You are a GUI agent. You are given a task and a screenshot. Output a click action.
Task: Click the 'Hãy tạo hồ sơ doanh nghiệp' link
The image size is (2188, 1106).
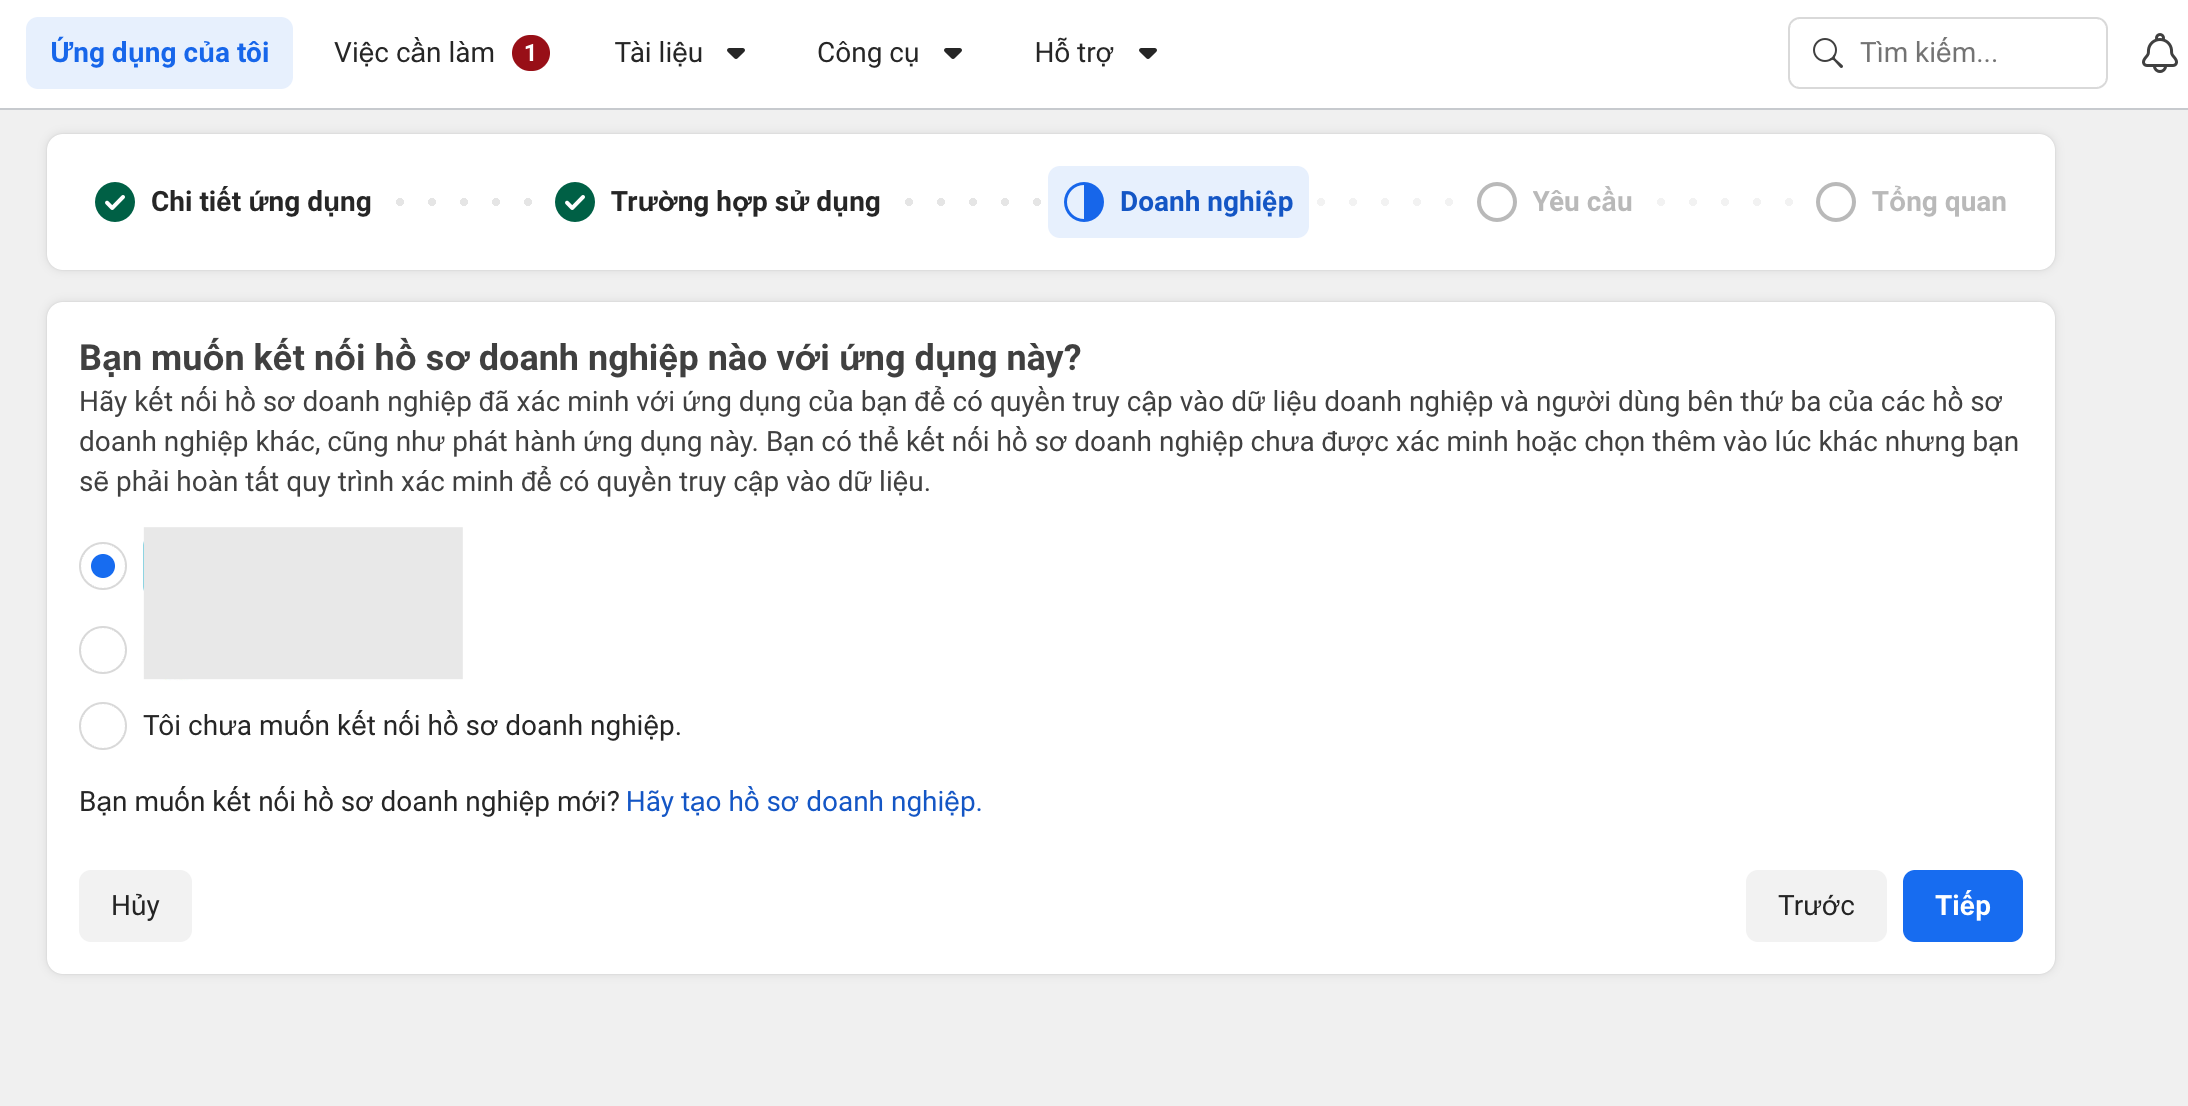[x=803, y=802]
